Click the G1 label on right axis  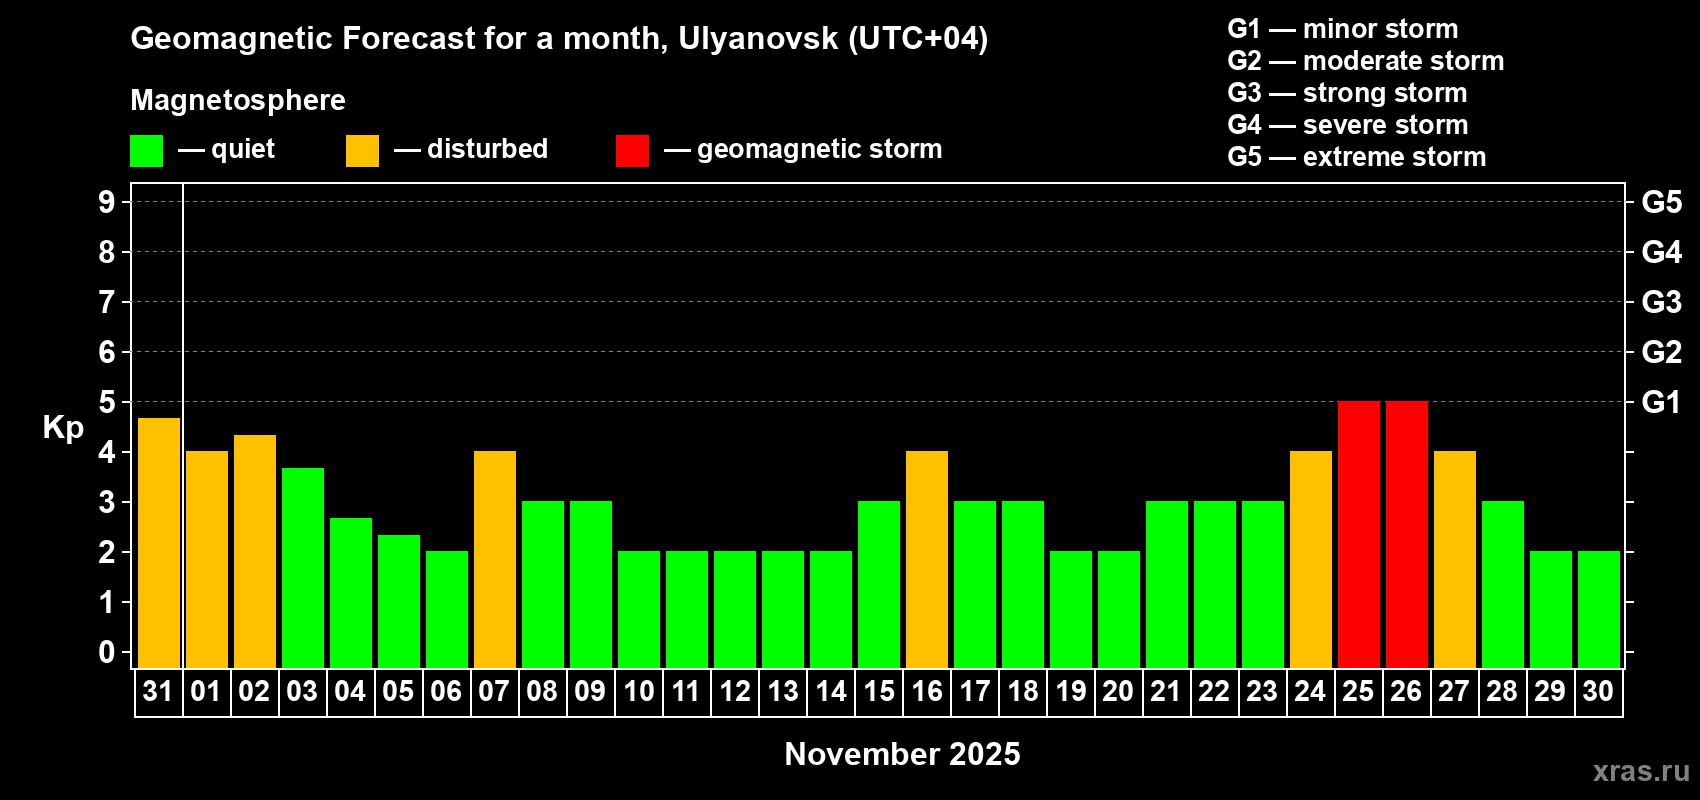[x=1661, y=402]
